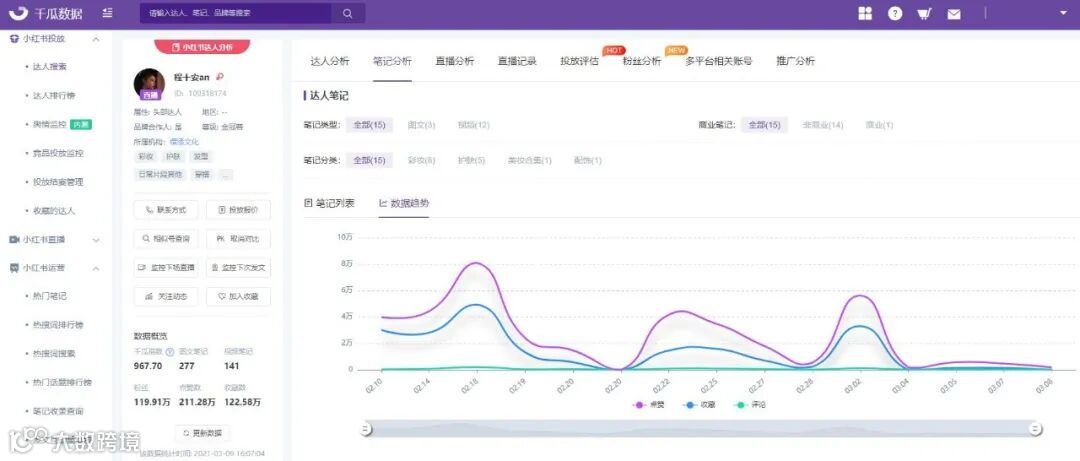Select 彩妆(8) under 笔记分类
The image size is (1080, 461).
422,160
